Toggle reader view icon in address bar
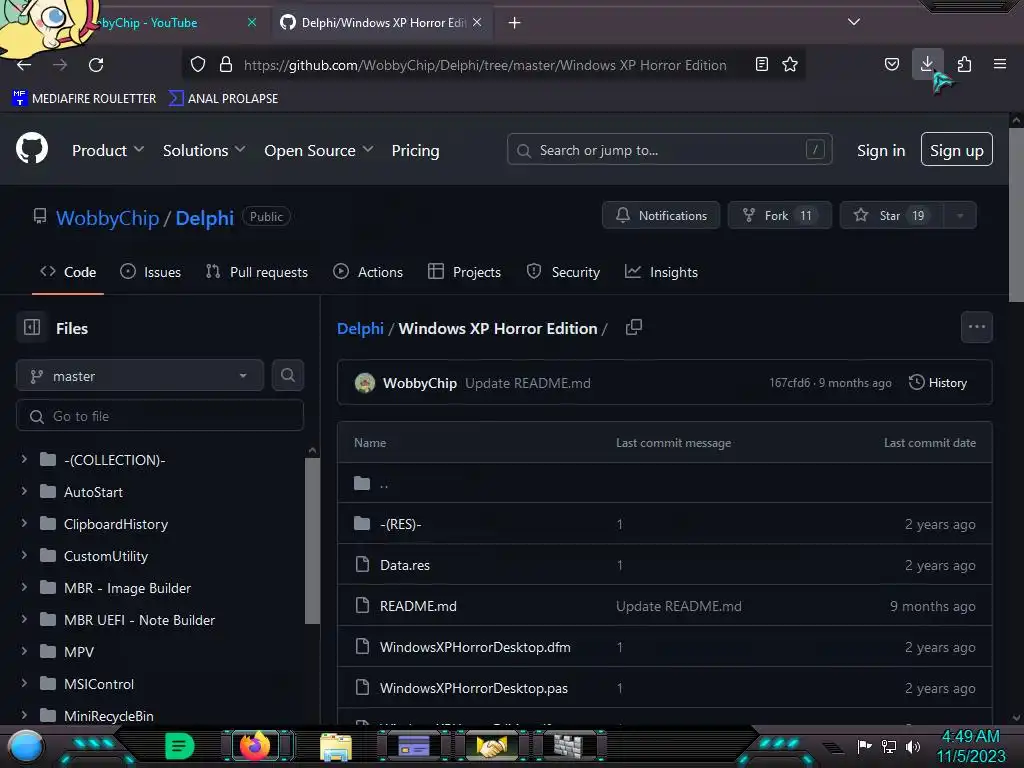This screenshot has height=768, width=1024. coord(761,64)
